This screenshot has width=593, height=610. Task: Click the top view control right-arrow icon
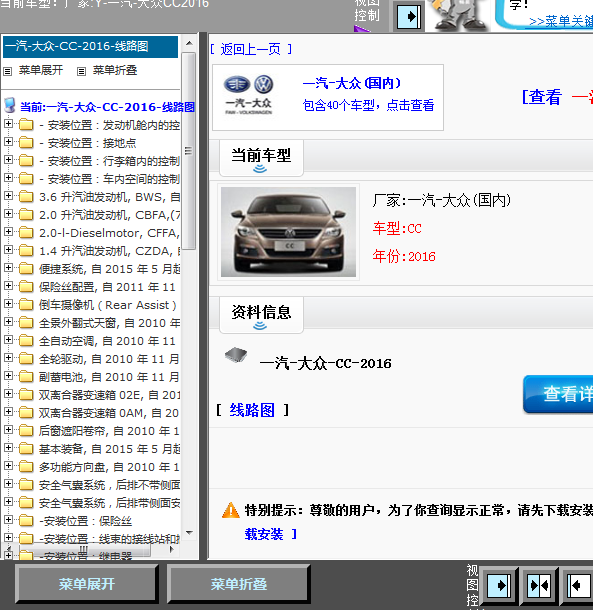tap(409, 17)
